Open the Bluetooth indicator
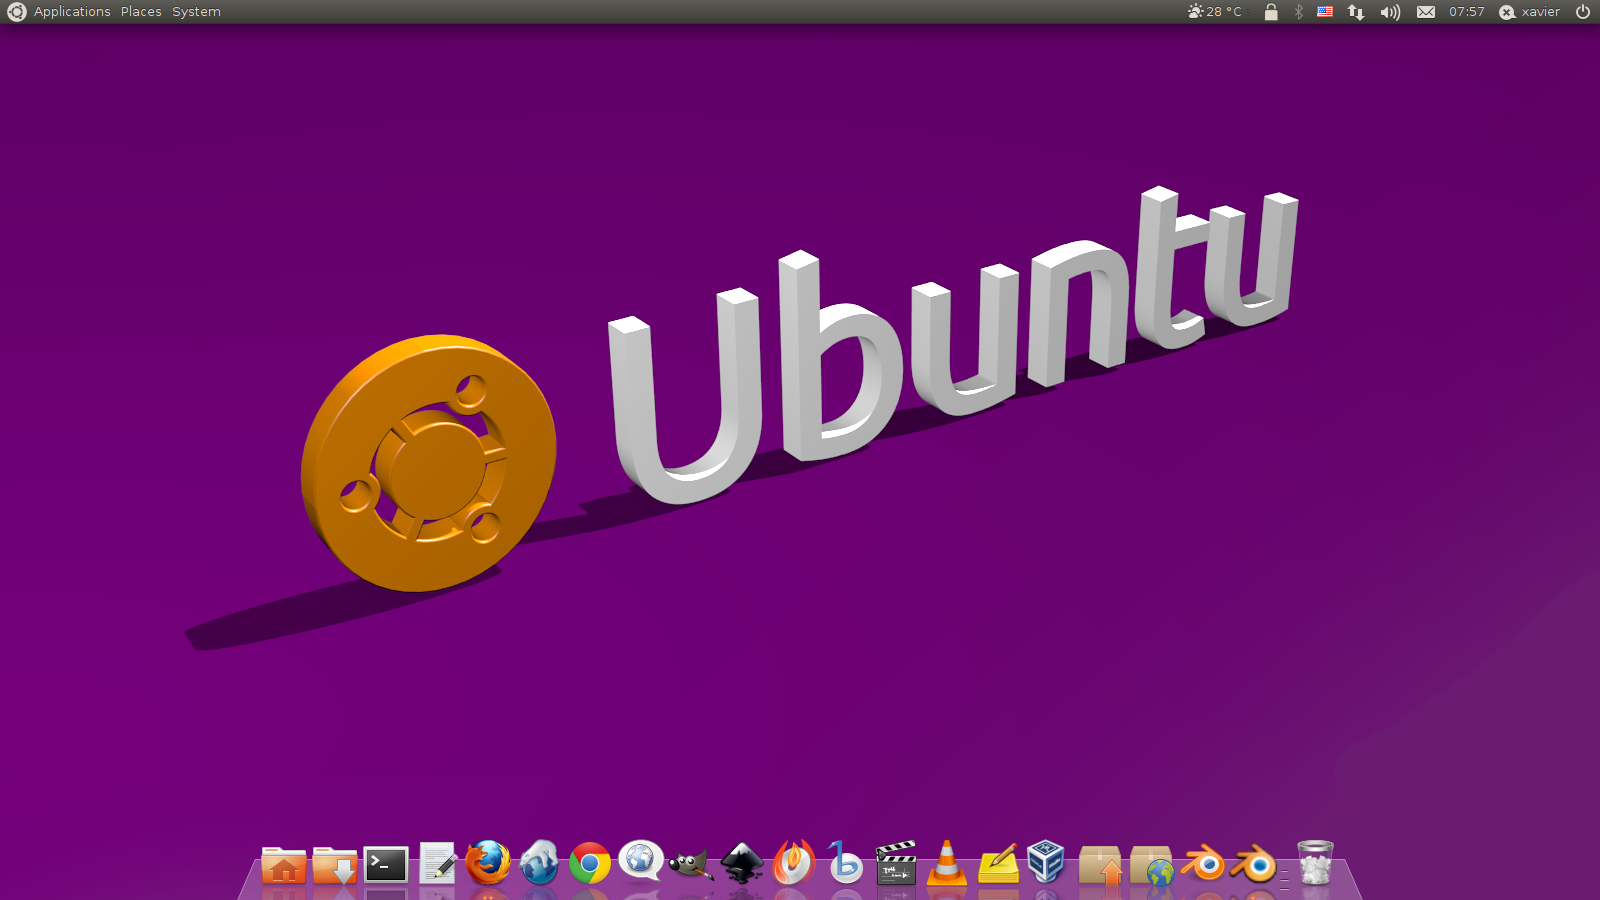The height and width of the screenshot is (900, 1600). point(1299,12)
